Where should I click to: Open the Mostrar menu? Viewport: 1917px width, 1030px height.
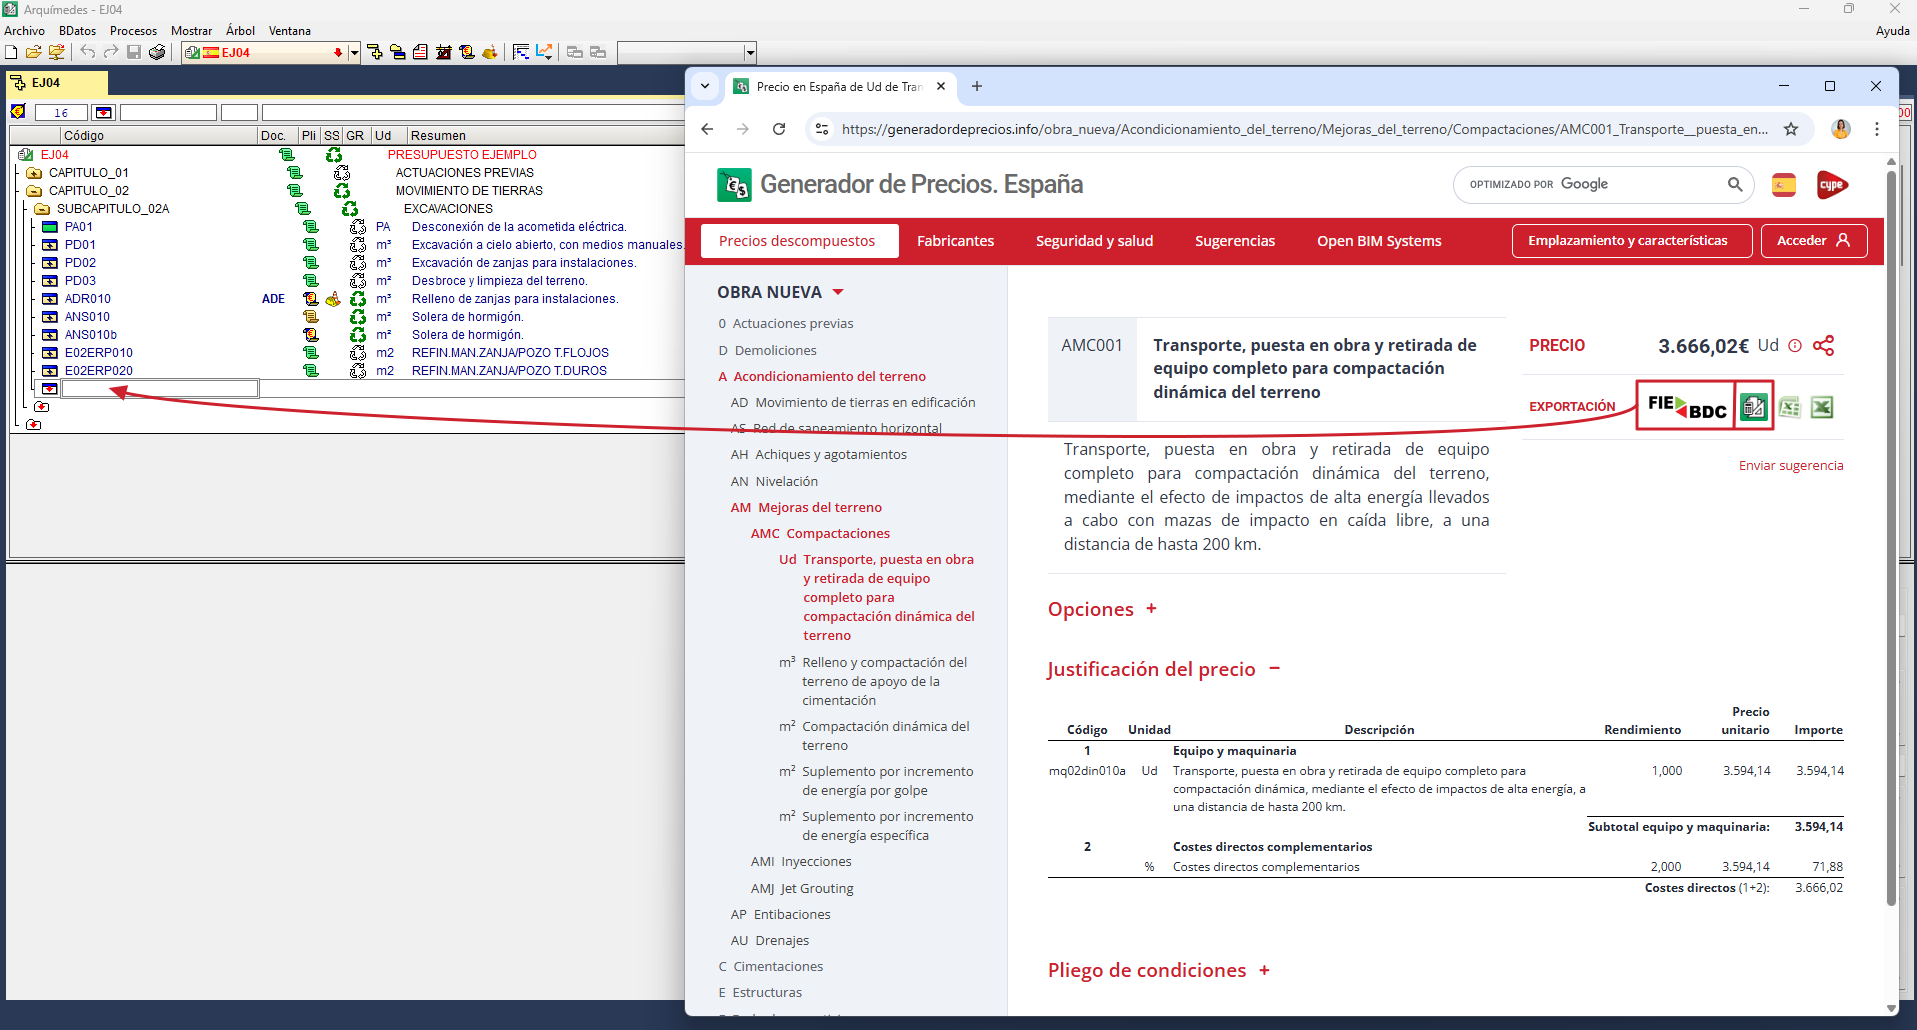tap(192, 31)
